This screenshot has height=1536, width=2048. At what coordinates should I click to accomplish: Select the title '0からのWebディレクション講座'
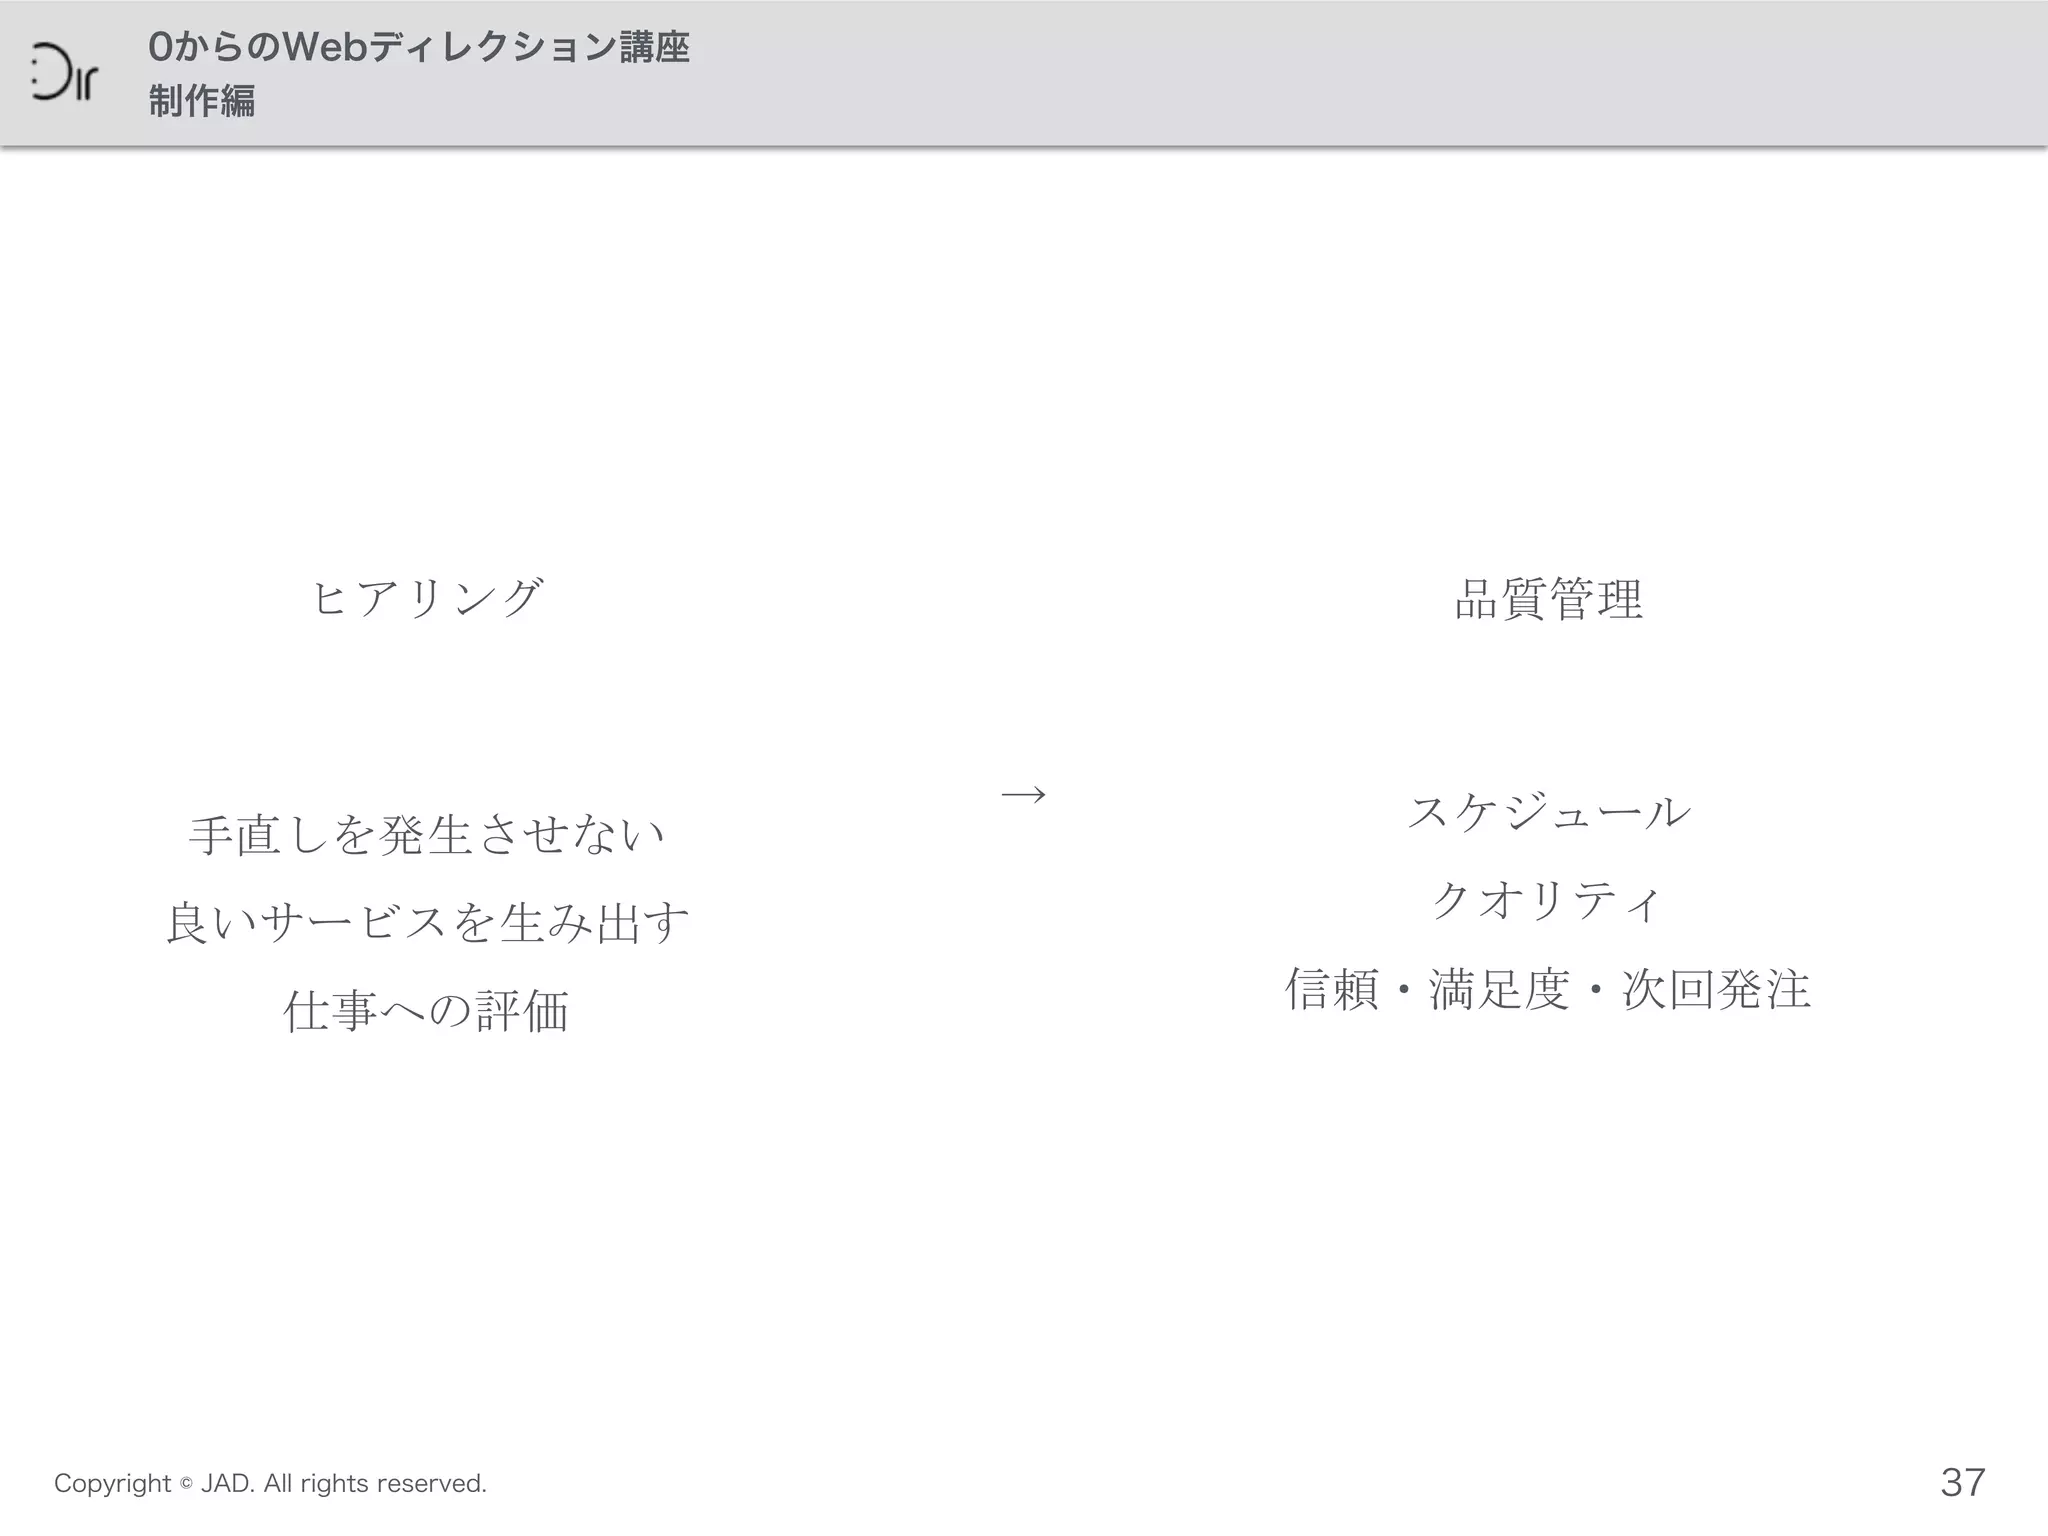pos(419,47)
